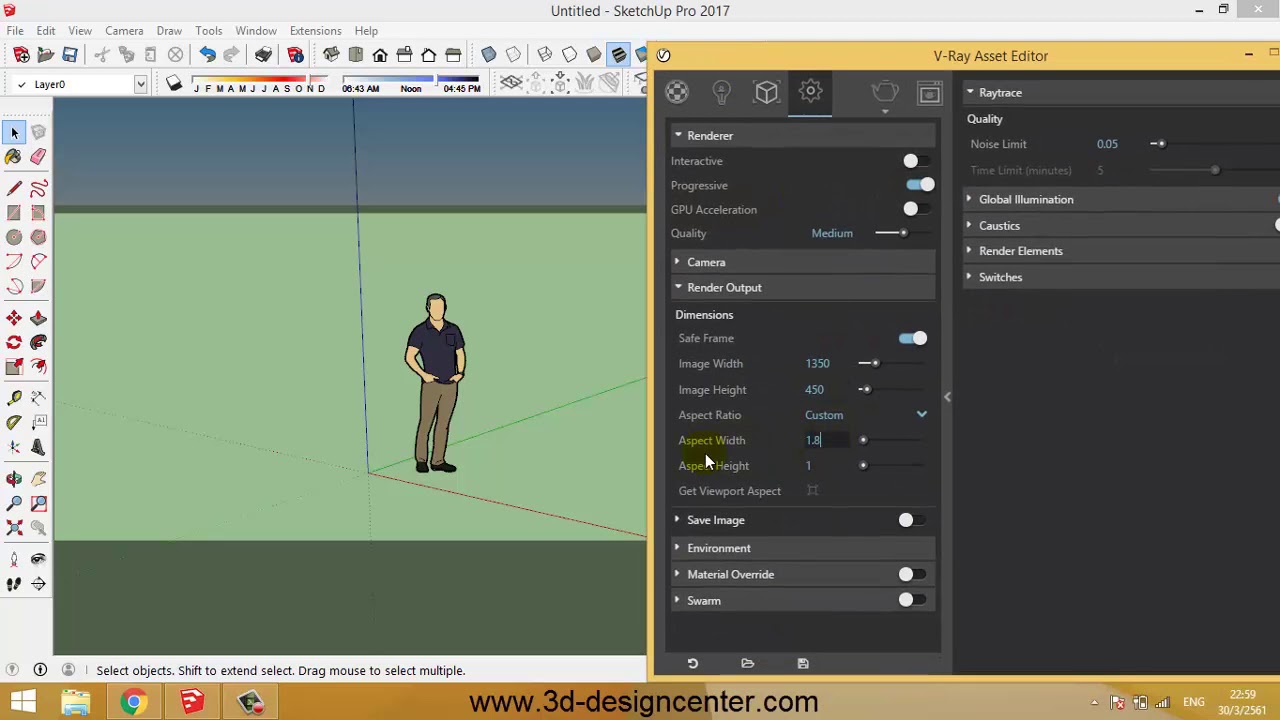
Task: Toggle the Material Override switch
Action: tap(912, 574)
